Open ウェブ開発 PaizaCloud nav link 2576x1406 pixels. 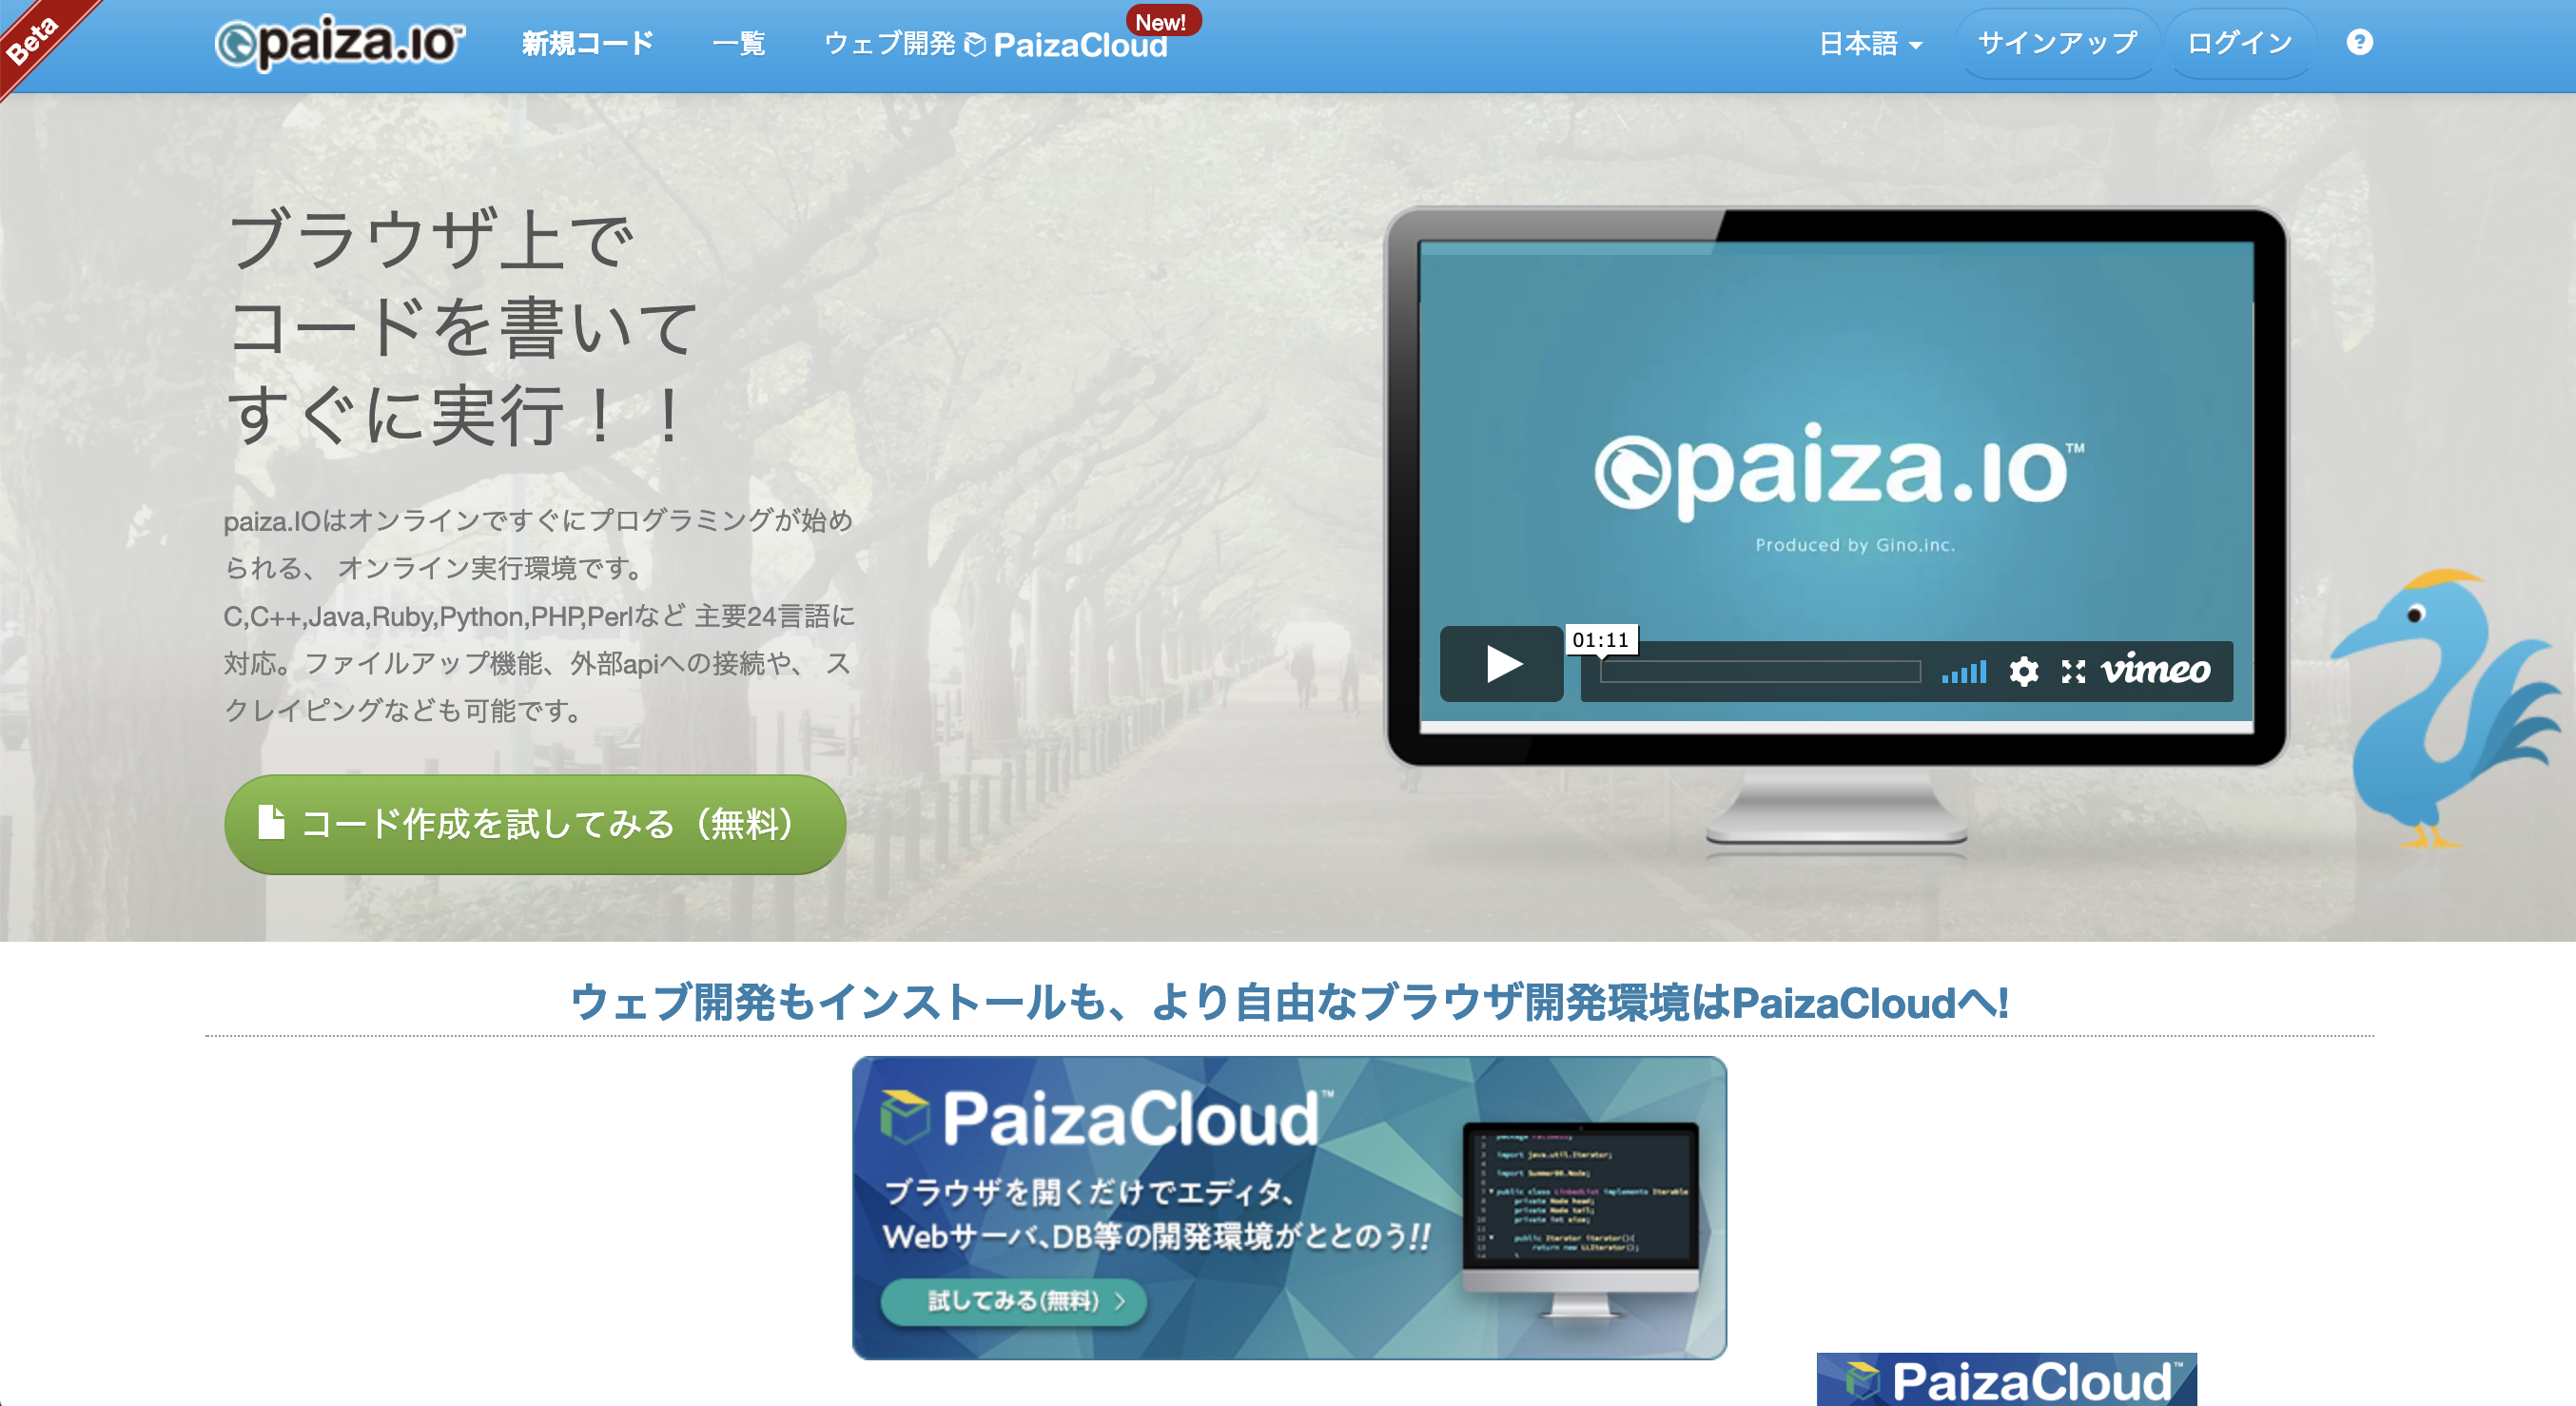[x=995, y=44]
